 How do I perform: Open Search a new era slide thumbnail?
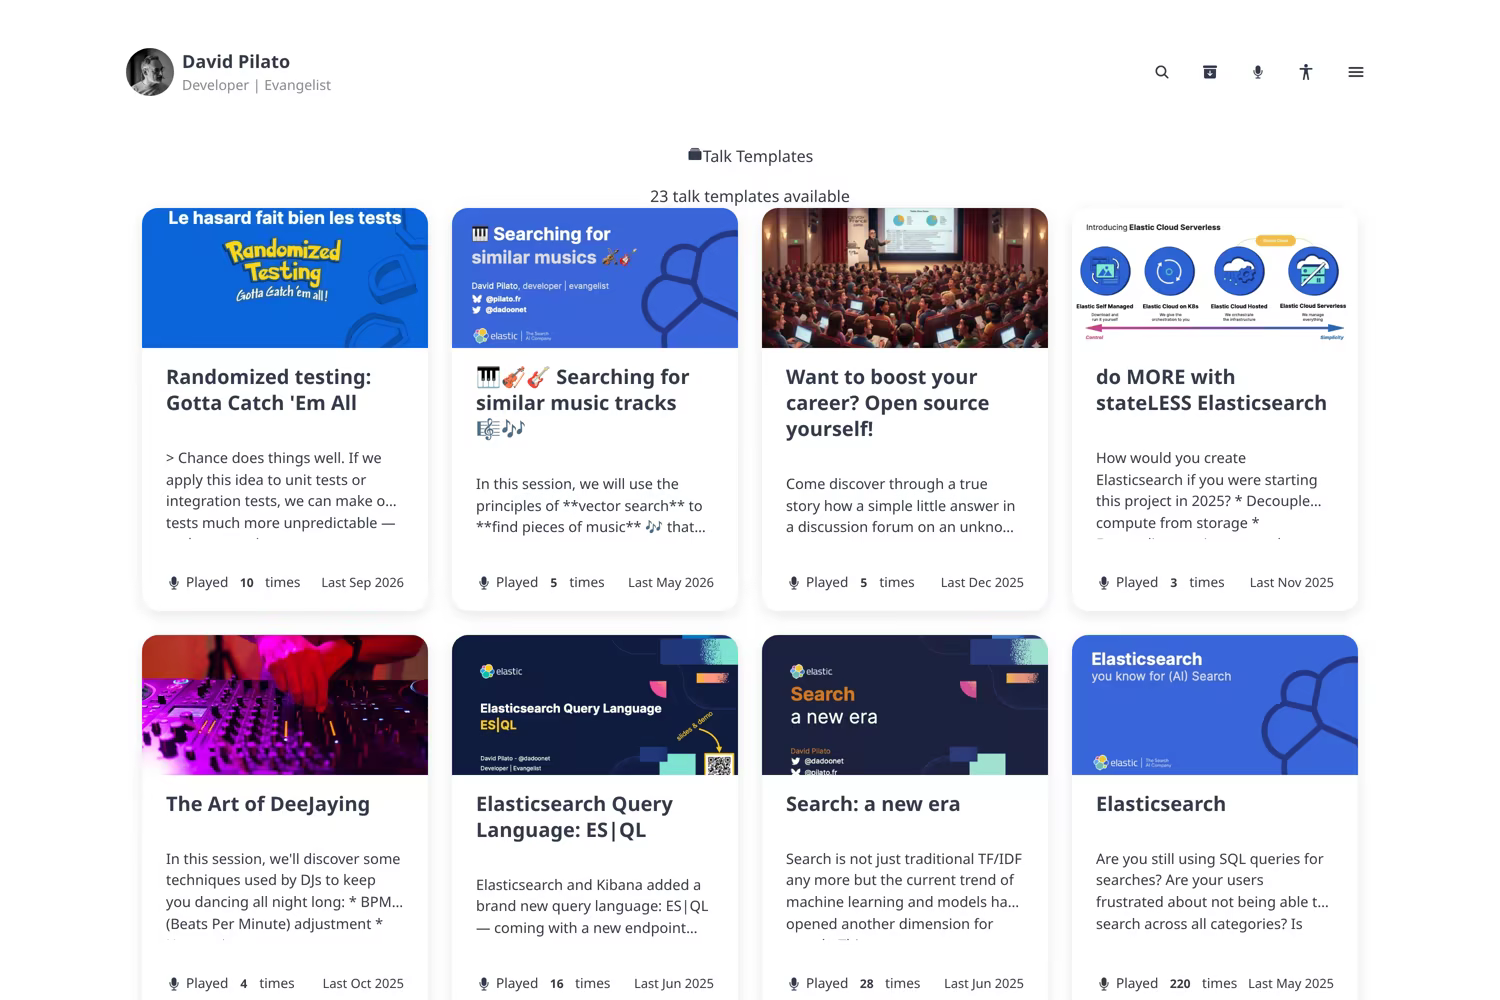coord(905,705)
